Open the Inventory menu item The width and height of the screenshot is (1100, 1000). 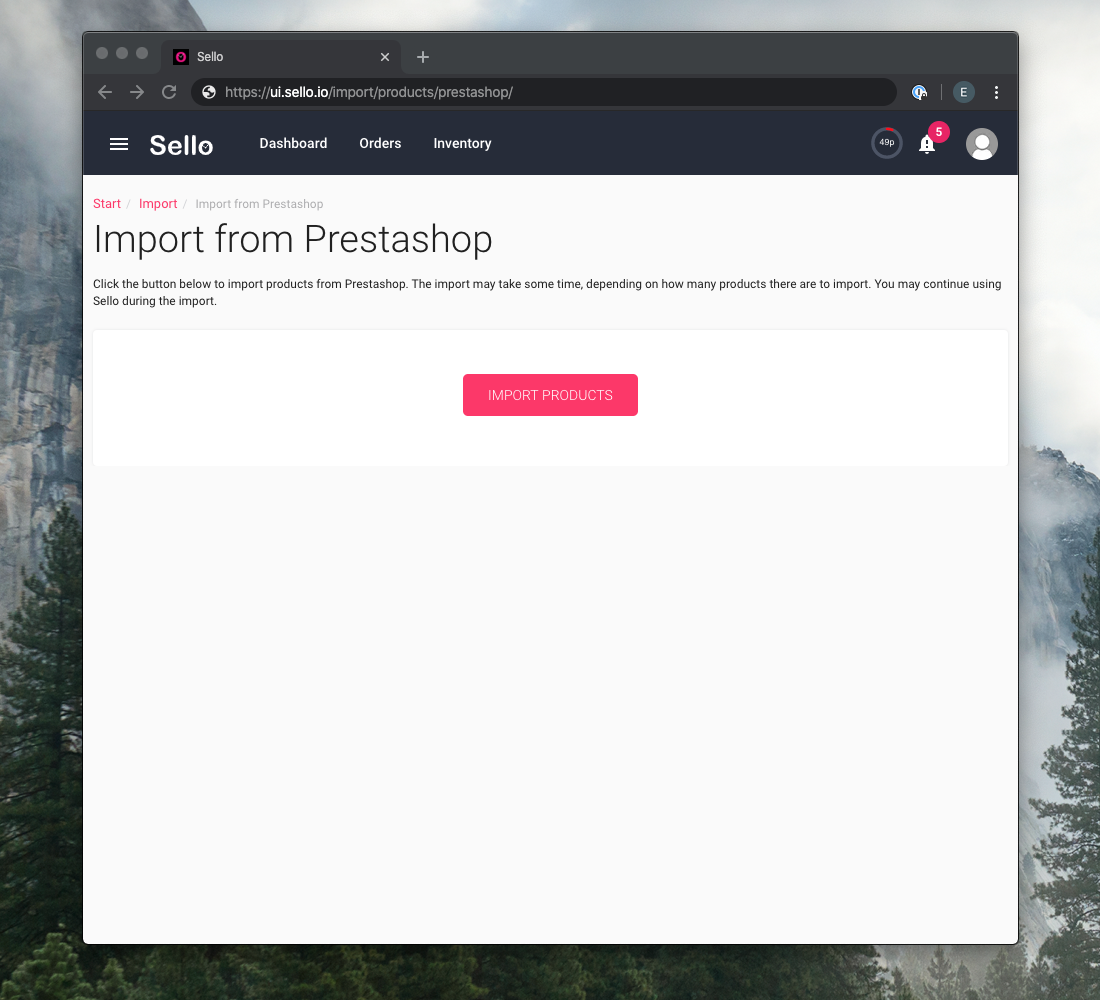pos(462,143)
